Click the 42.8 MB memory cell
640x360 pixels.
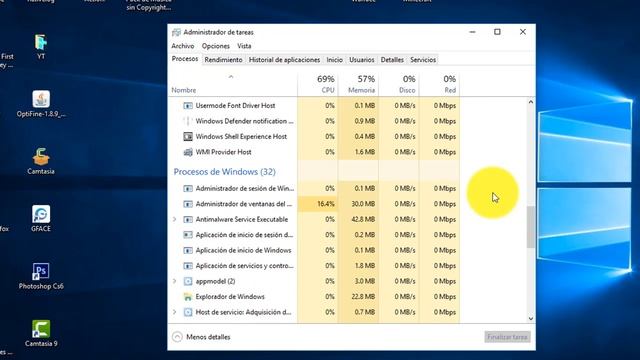coord(358,220)
